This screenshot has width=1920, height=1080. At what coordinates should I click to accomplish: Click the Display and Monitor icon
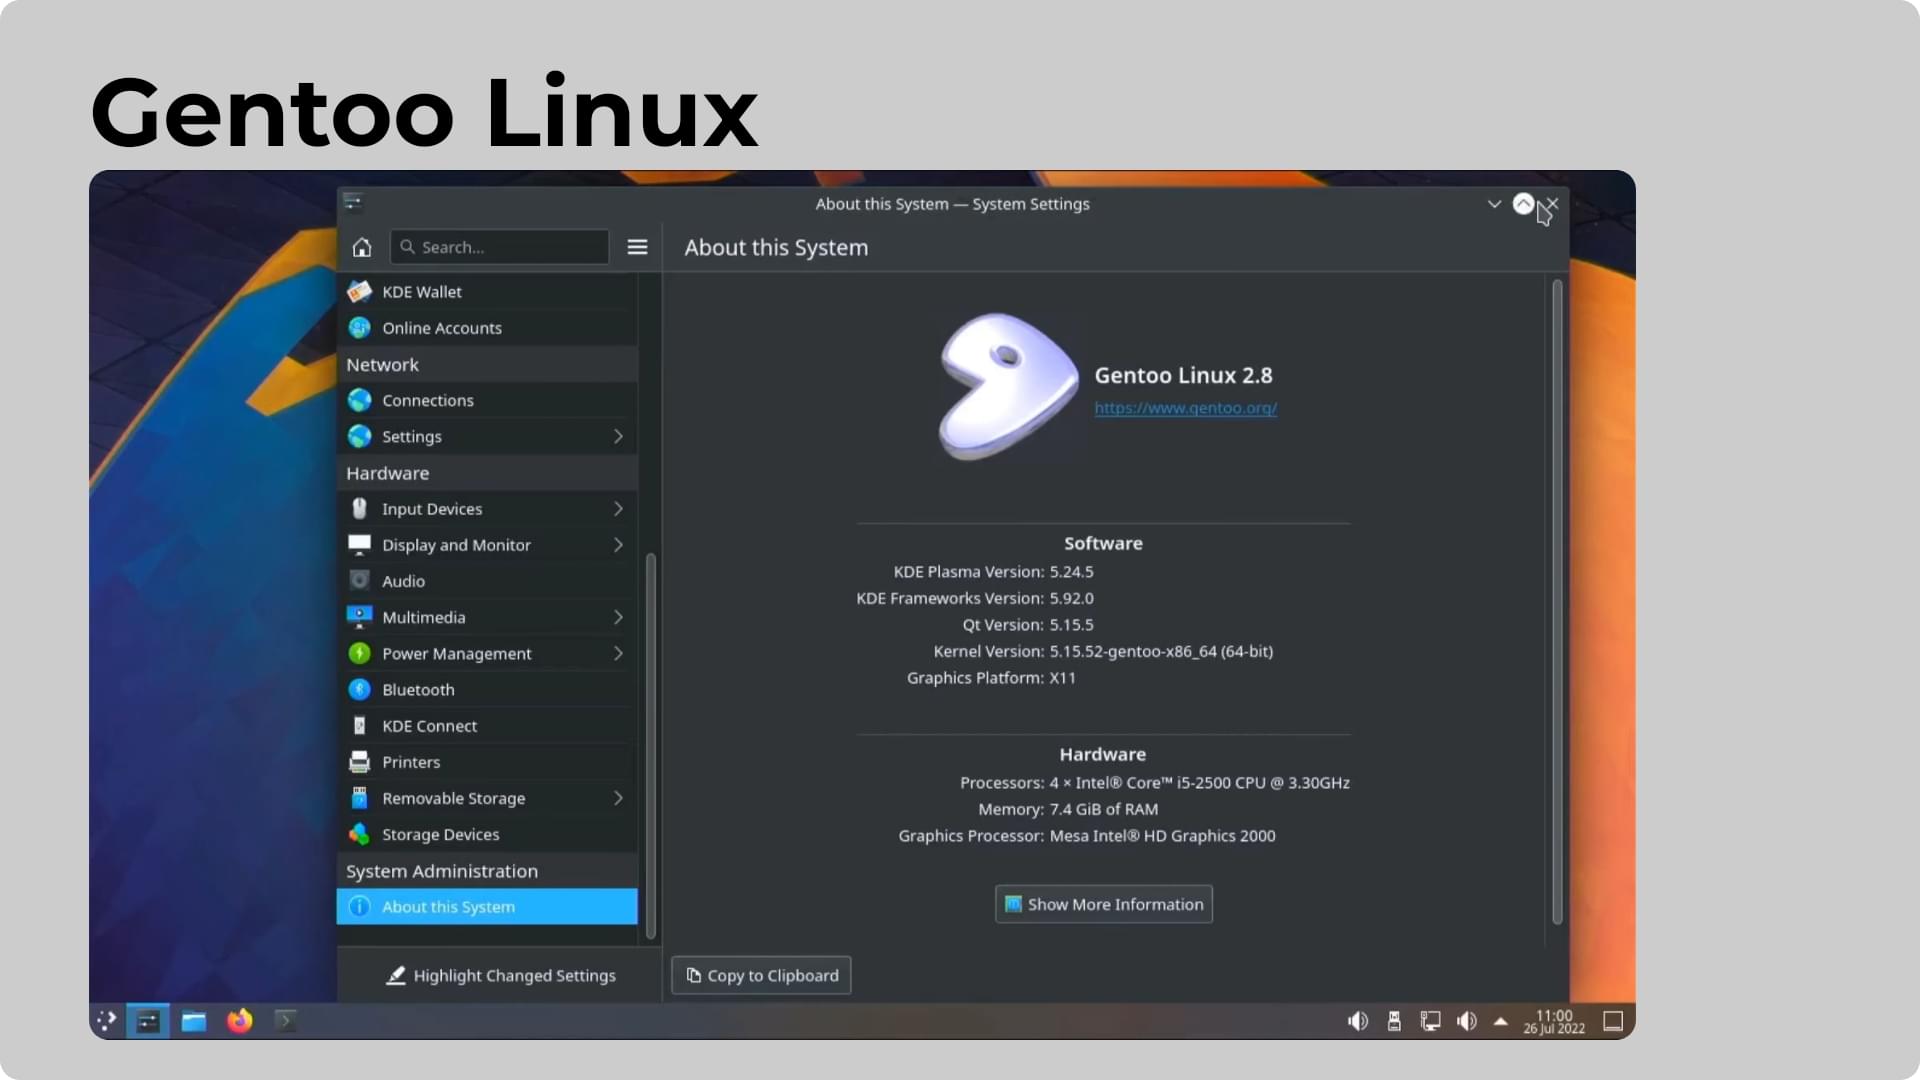[359, 545]
